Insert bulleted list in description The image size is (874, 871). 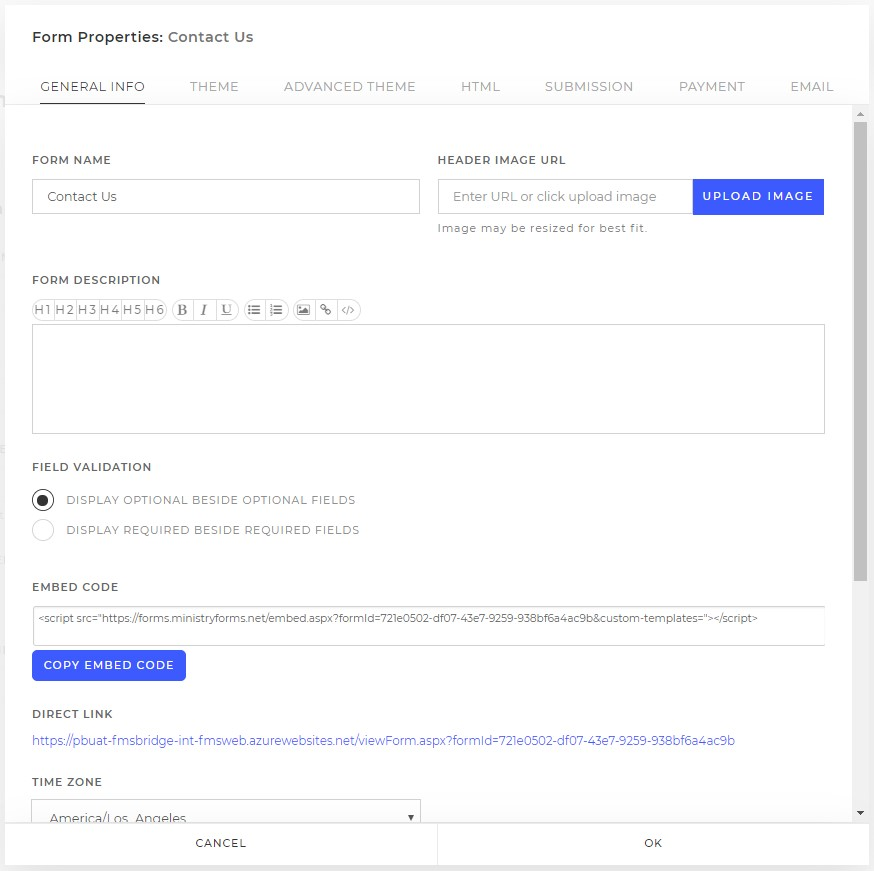click(x=254, y=310)
